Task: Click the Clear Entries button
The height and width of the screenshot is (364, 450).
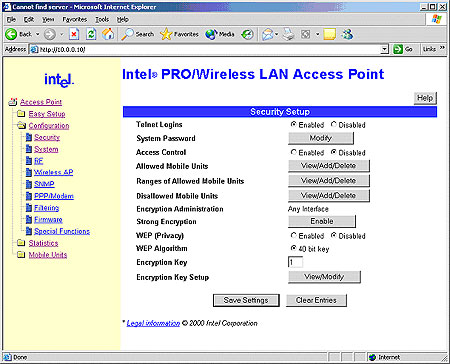Action: click(x=316, y=300)
